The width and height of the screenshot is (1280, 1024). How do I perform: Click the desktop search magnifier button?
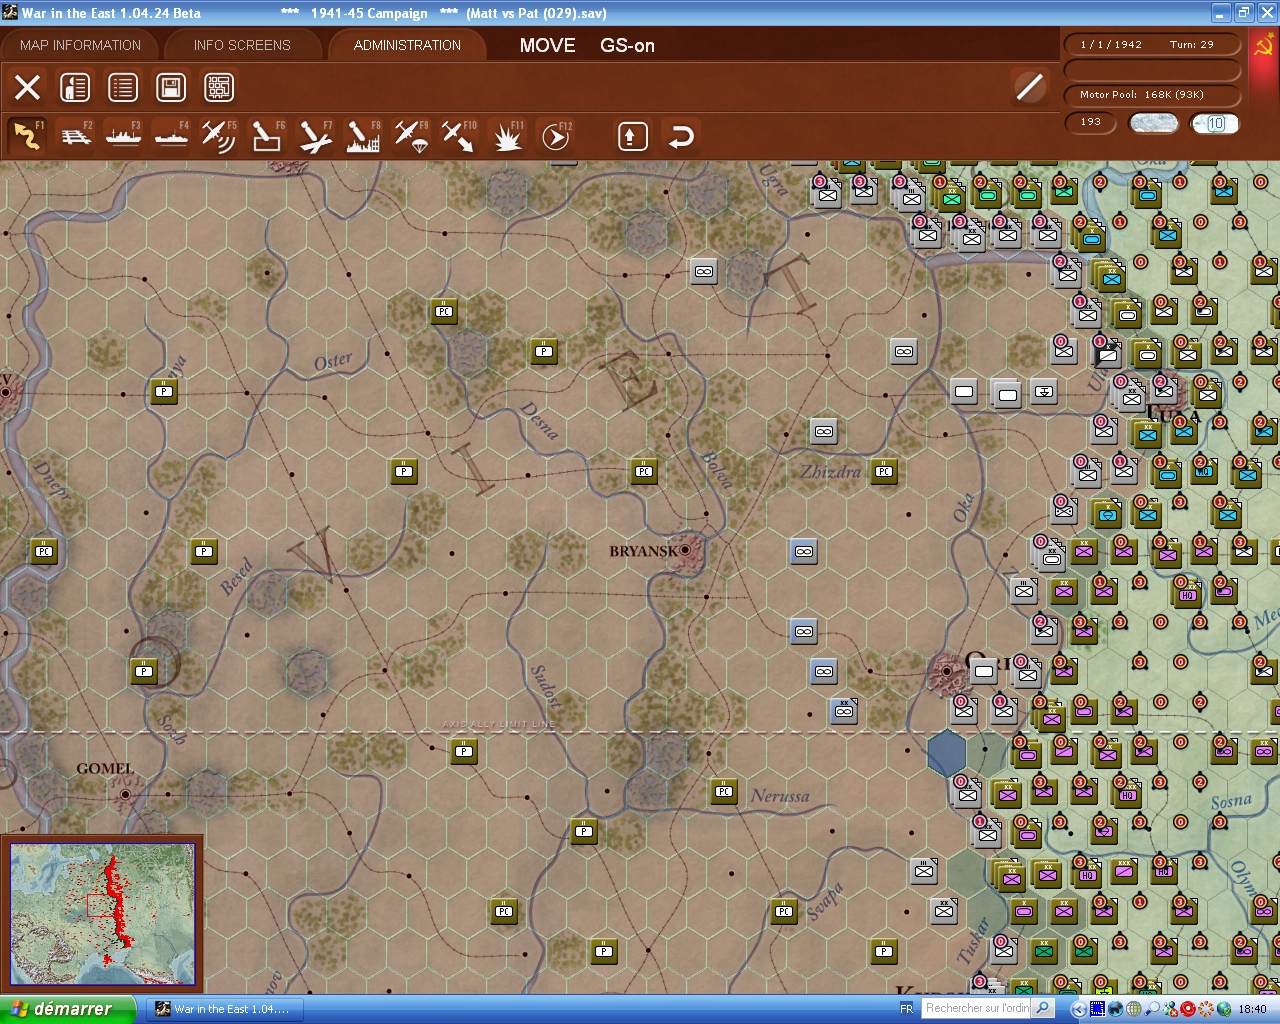click(1042, 1008)
